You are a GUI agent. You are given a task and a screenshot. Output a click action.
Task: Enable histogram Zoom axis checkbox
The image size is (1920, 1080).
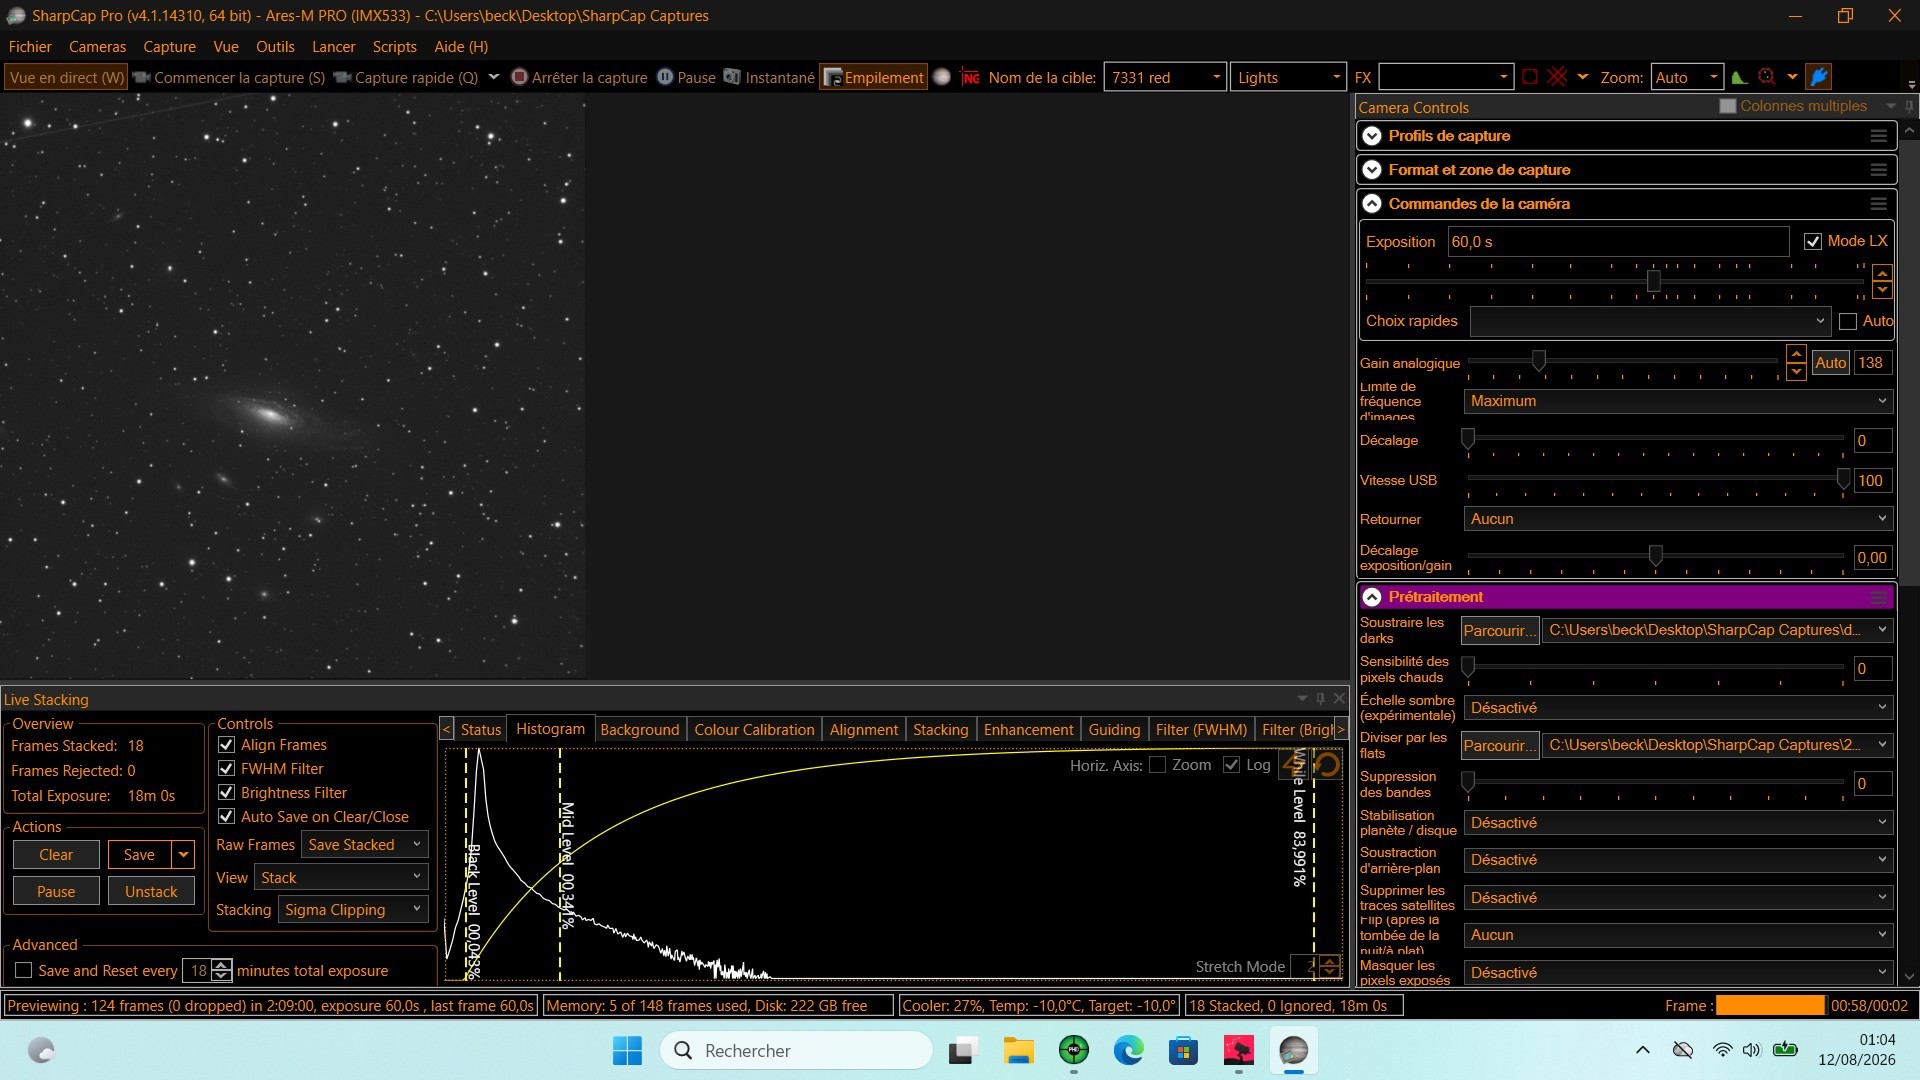pos(1158,765)
